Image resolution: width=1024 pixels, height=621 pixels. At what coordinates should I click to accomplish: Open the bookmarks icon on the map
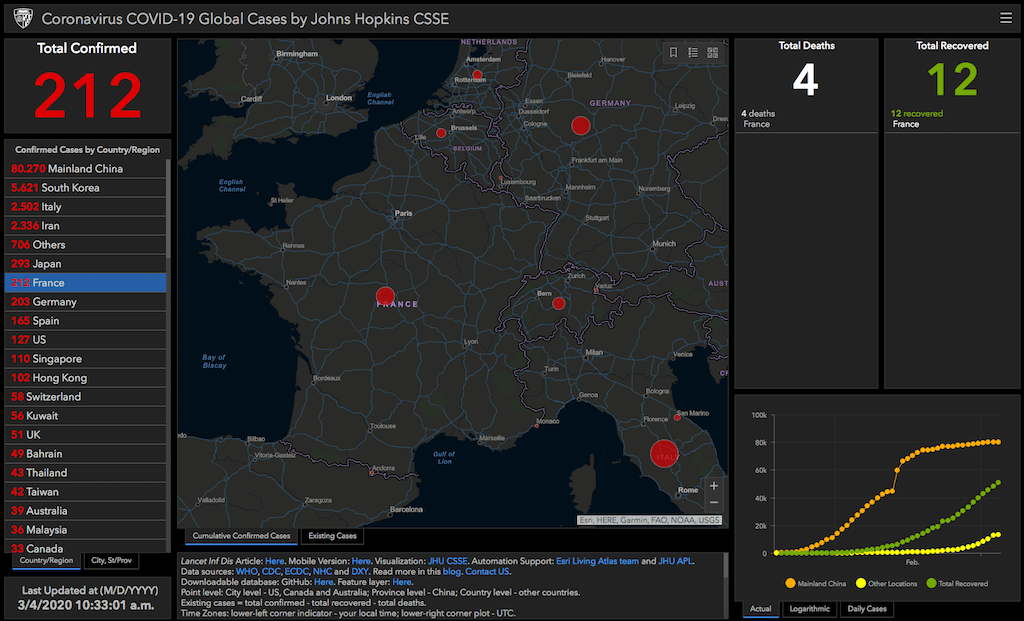(674, 52)
